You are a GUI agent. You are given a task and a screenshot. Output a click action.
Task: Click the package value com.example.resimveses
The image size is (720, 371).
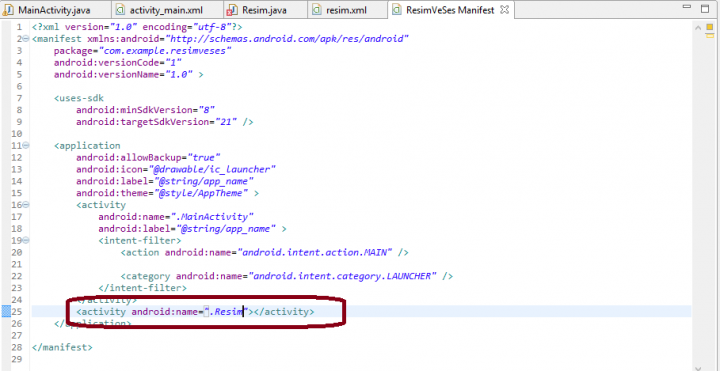point(164,51)
